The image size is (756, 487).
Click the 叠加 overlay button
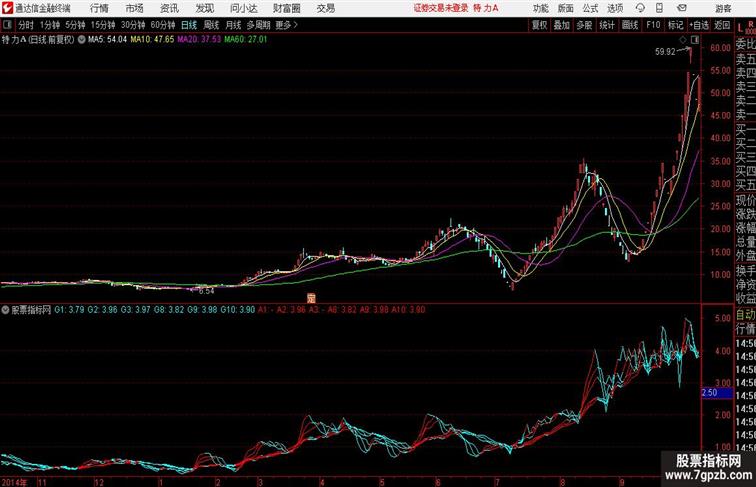561,25
